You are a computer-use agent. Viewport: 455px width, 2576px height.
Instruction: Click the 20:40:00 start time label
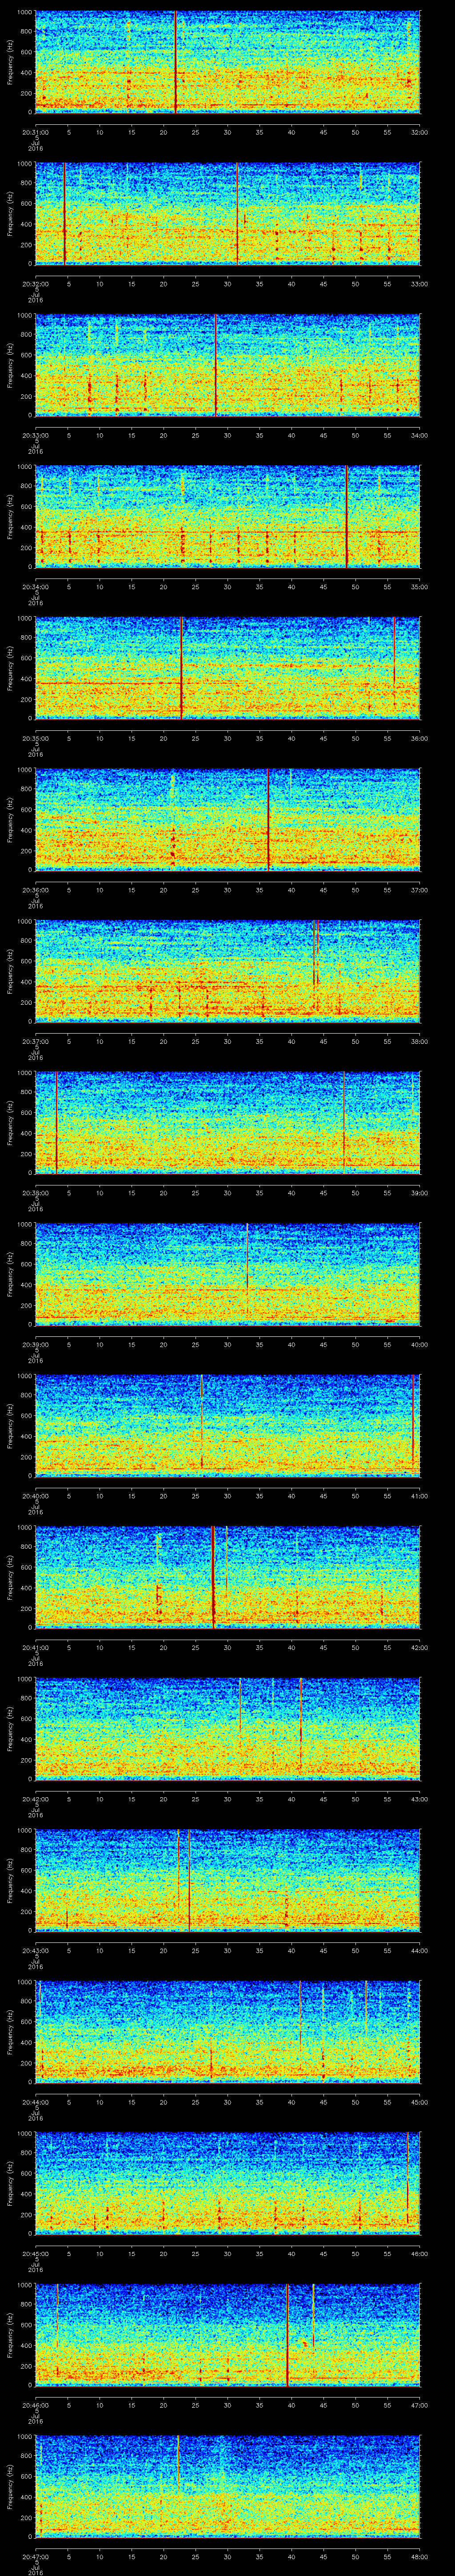coord(36,1495)
